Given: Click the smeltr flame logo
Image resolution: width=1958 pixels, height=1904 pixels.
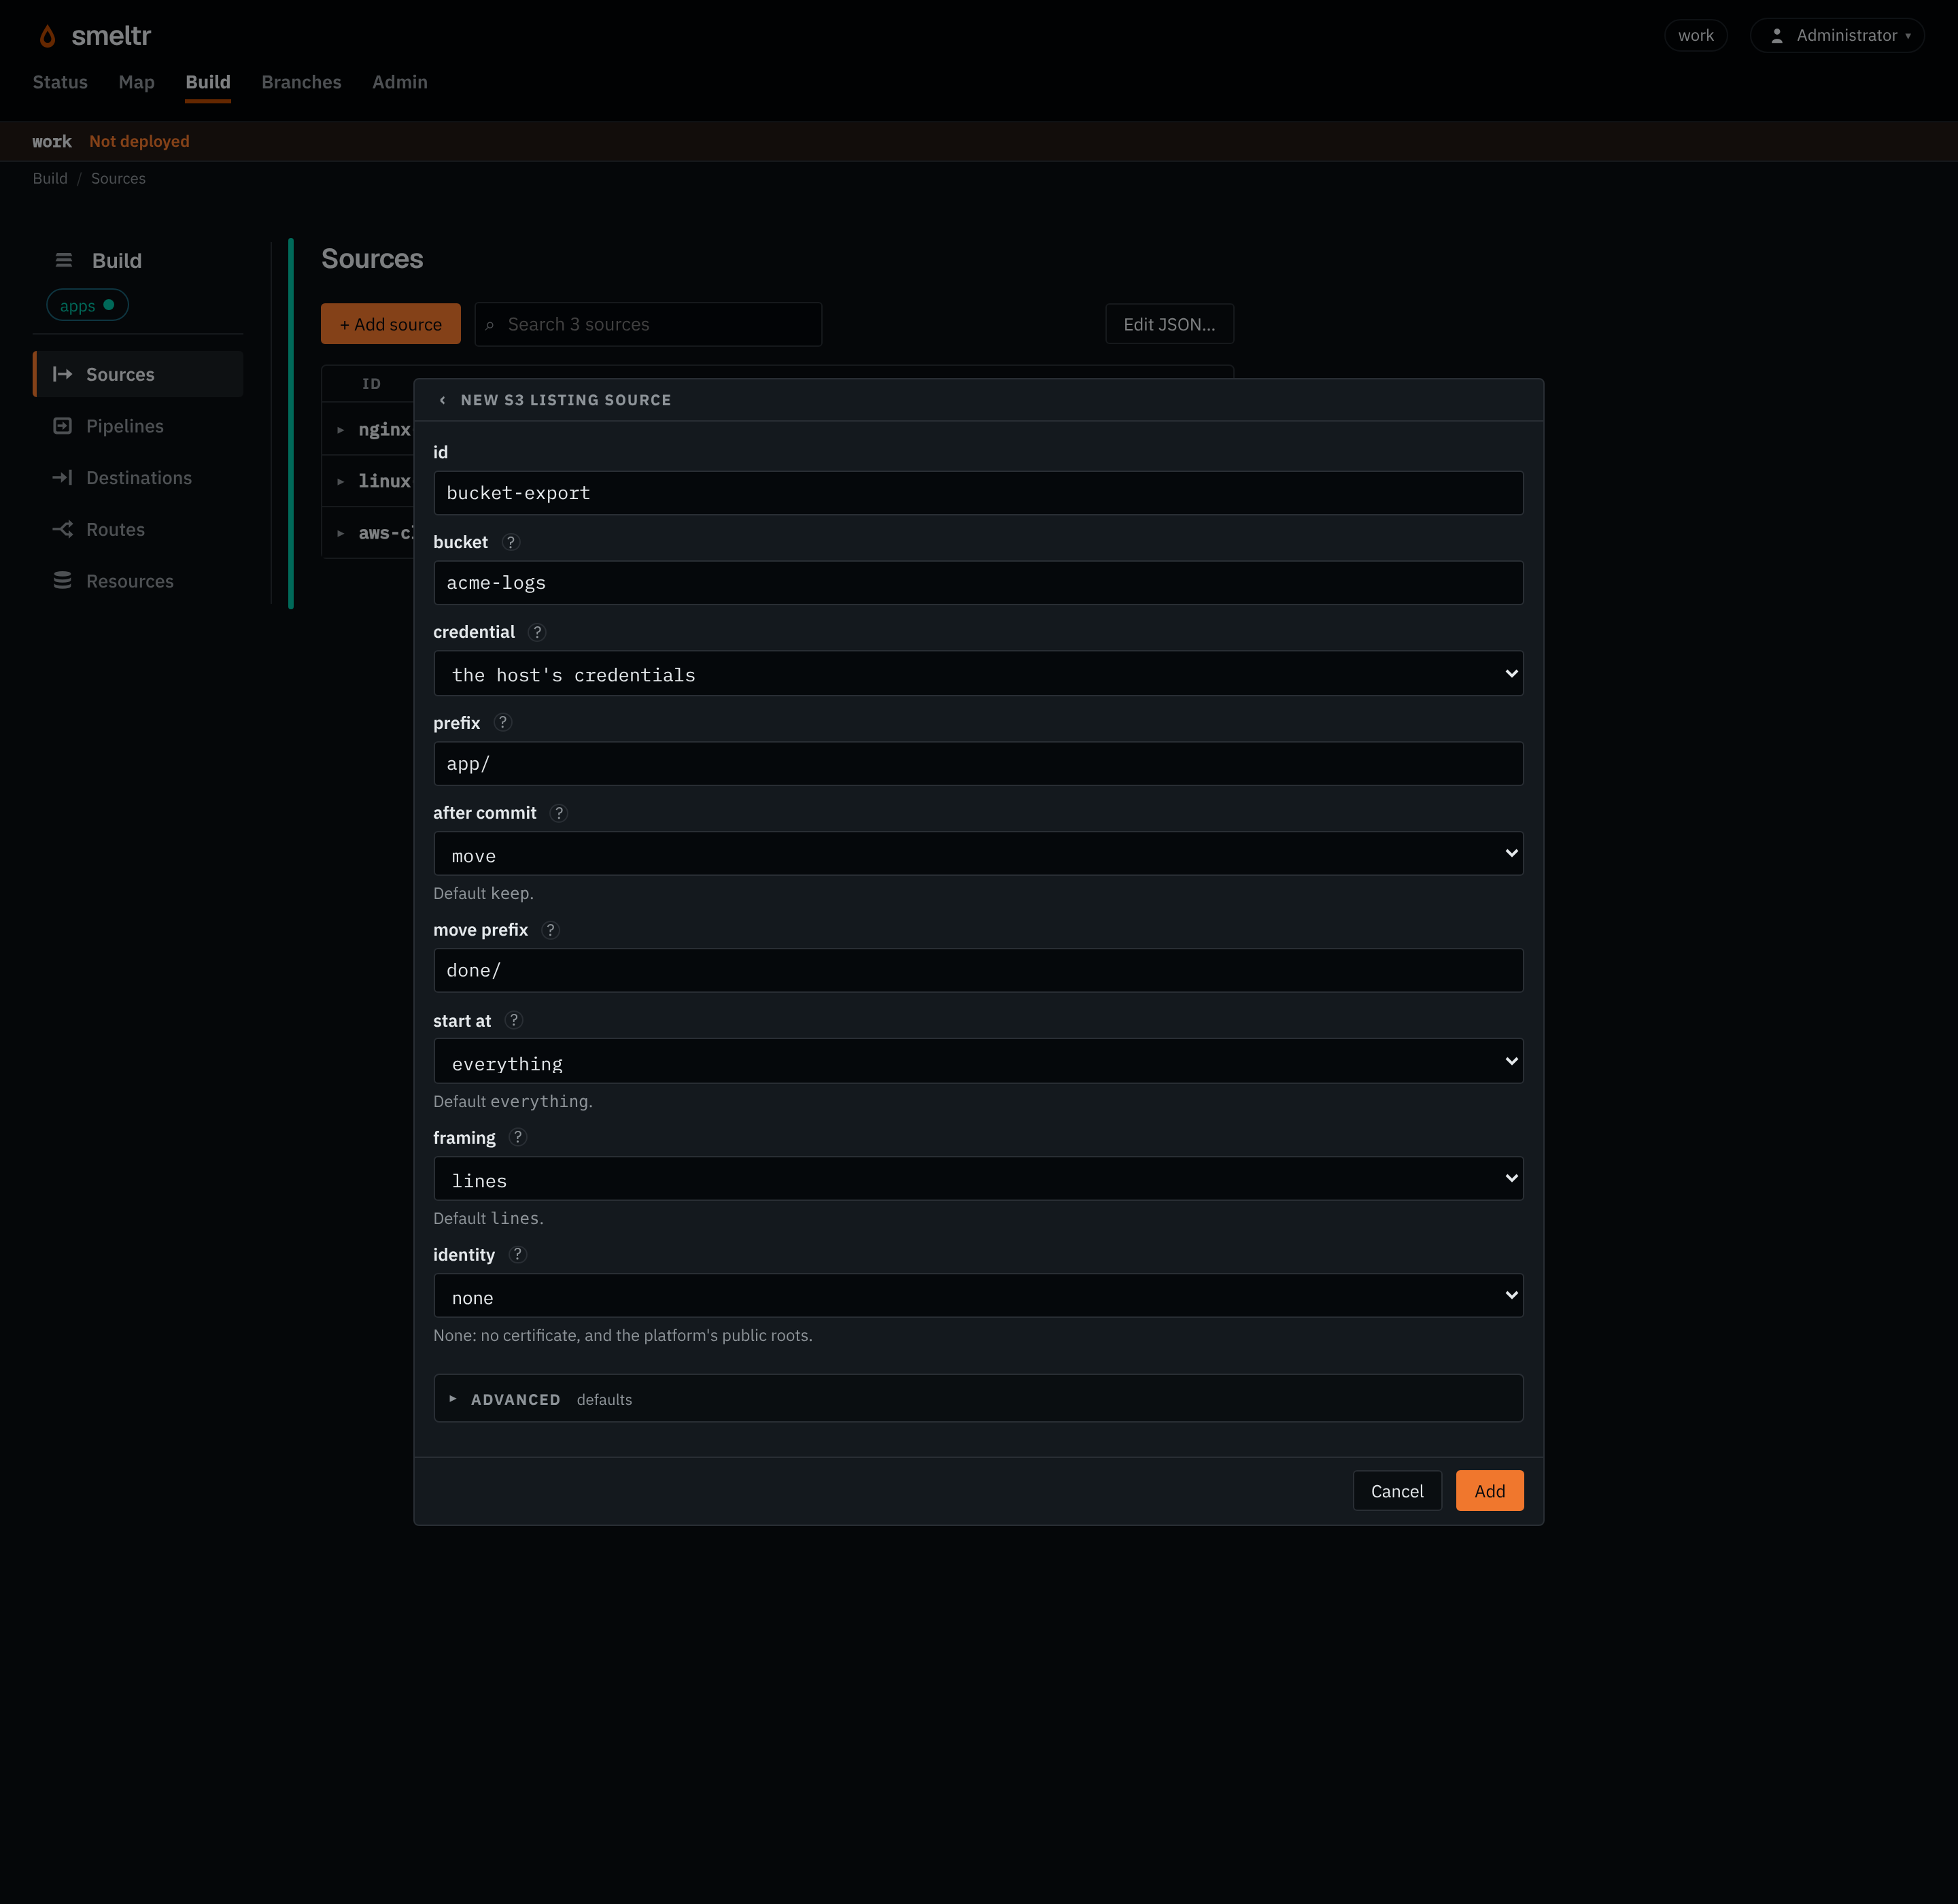Looking at the screenshot, I should coord(47,36).
